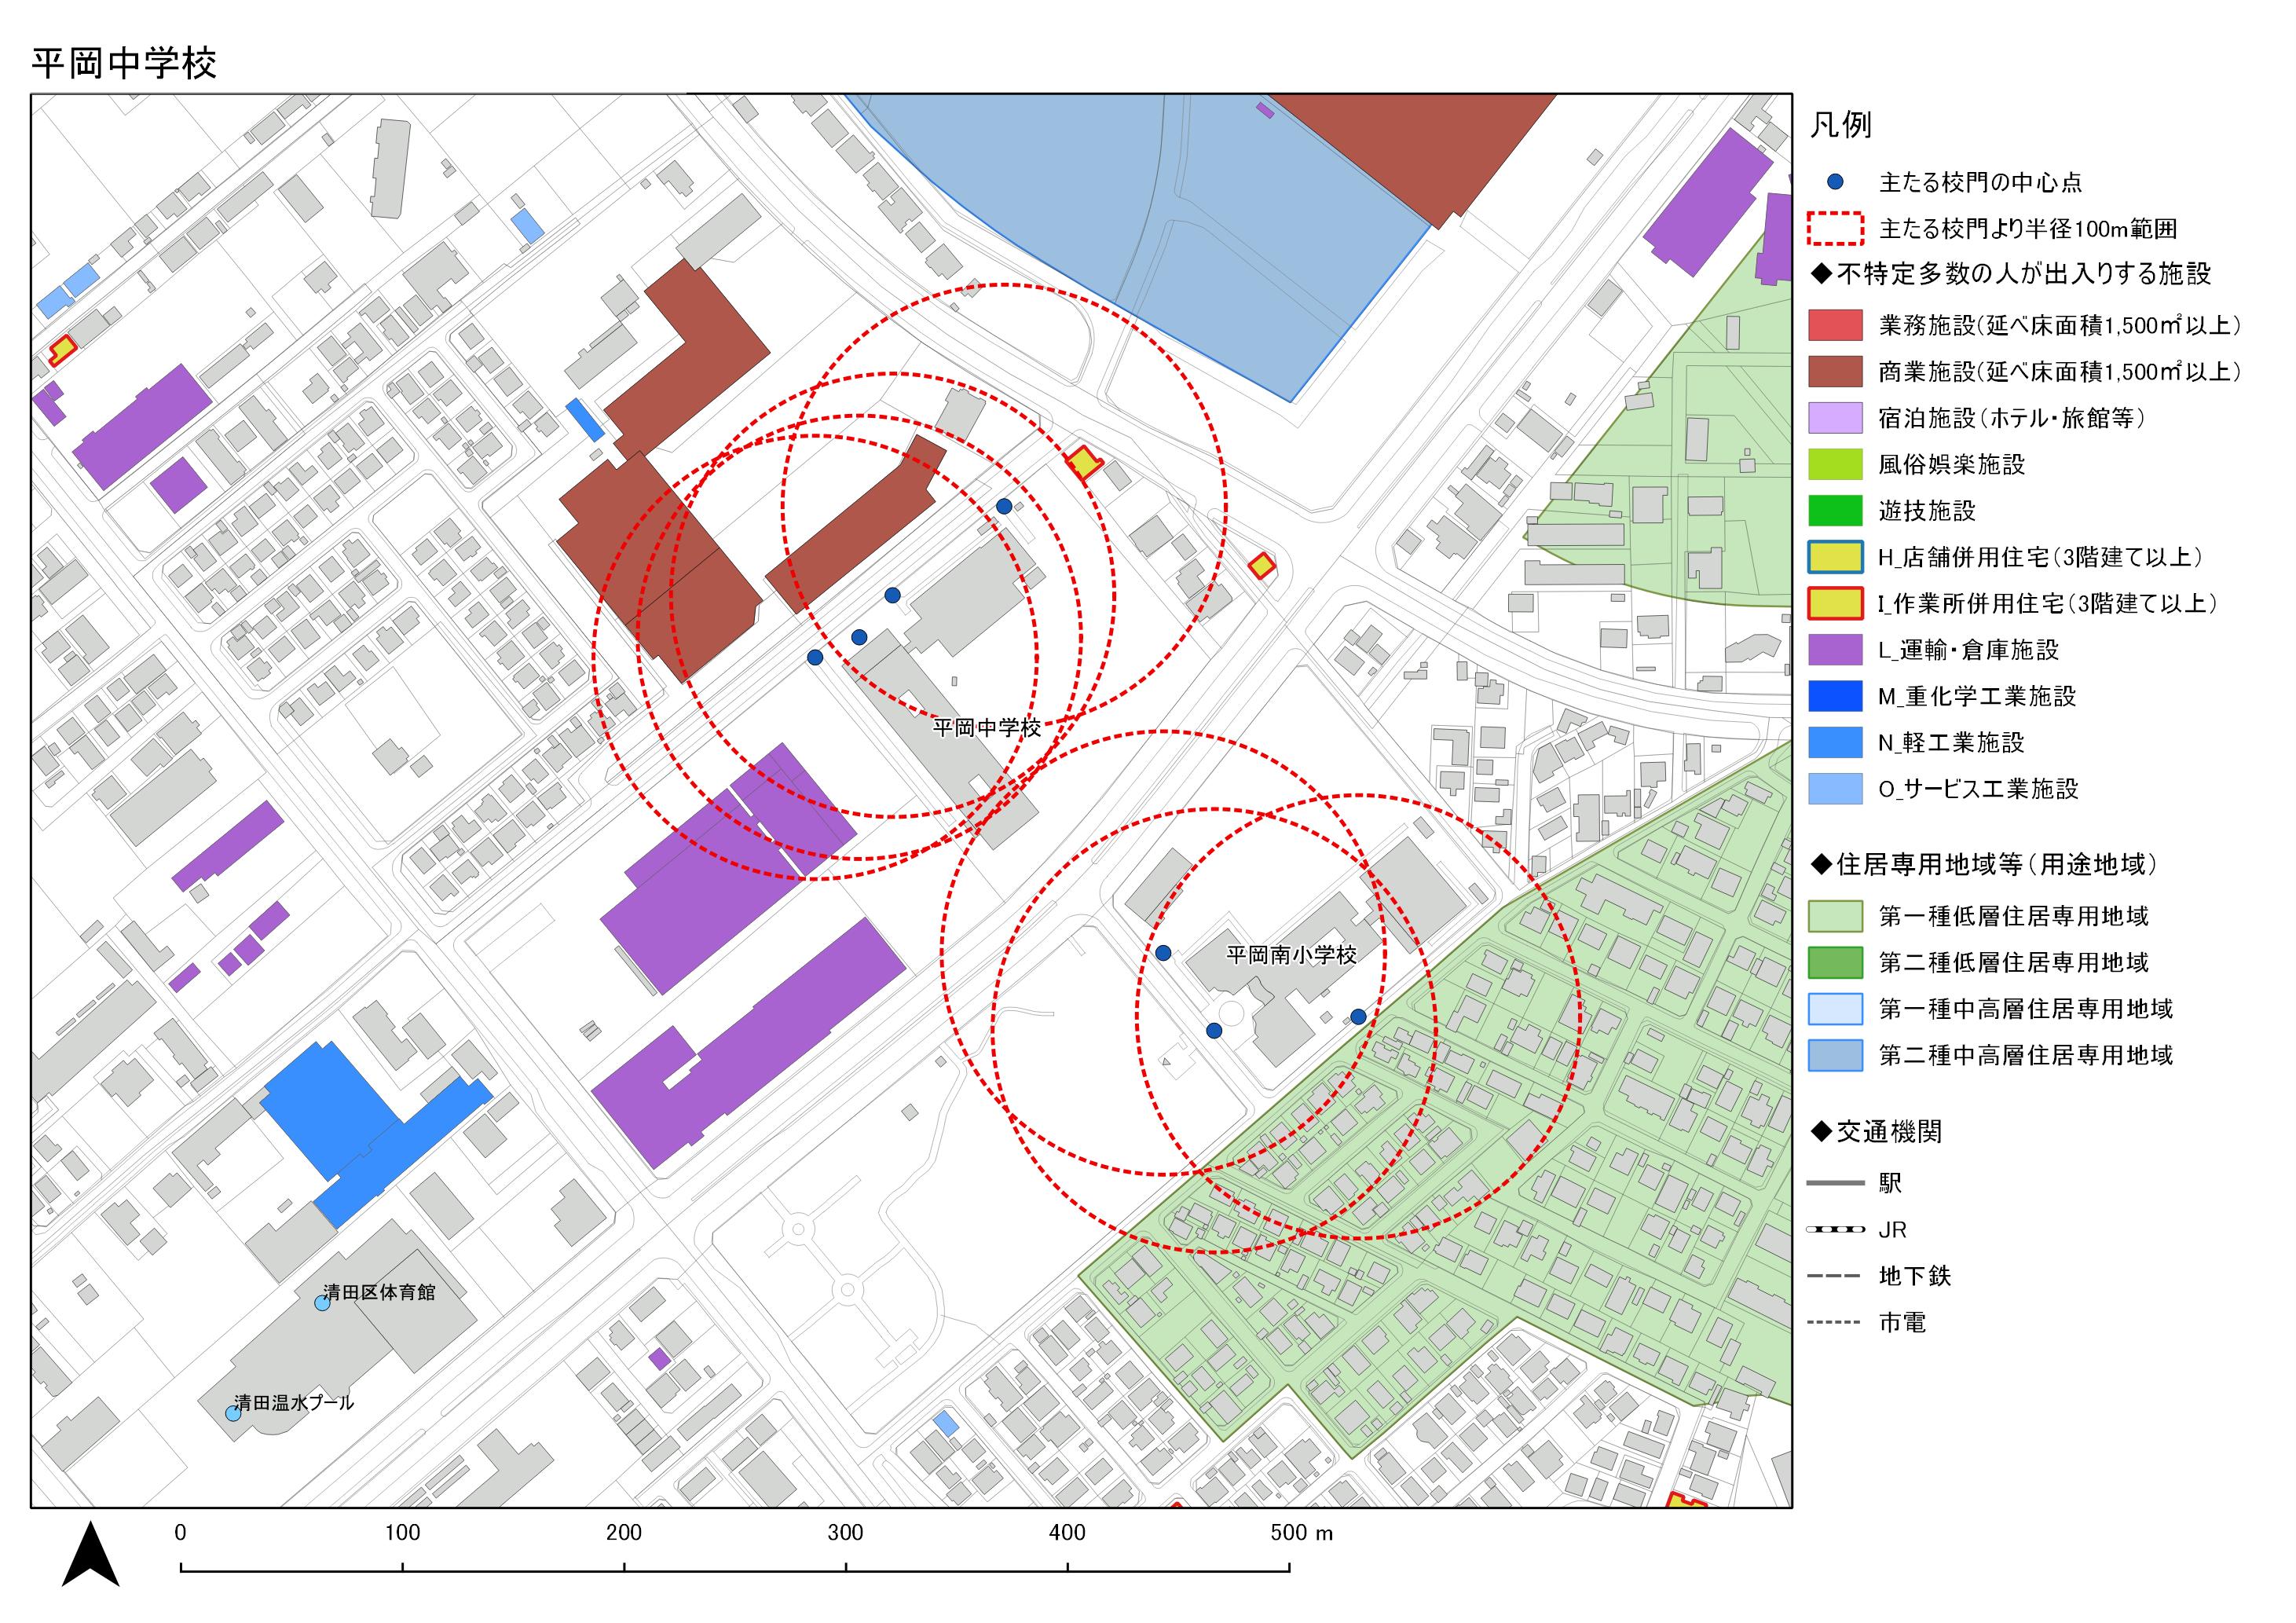2296x1623 pixels.
Task: Click the 業務施設 red legend swatch
Action: [1835, 325]
